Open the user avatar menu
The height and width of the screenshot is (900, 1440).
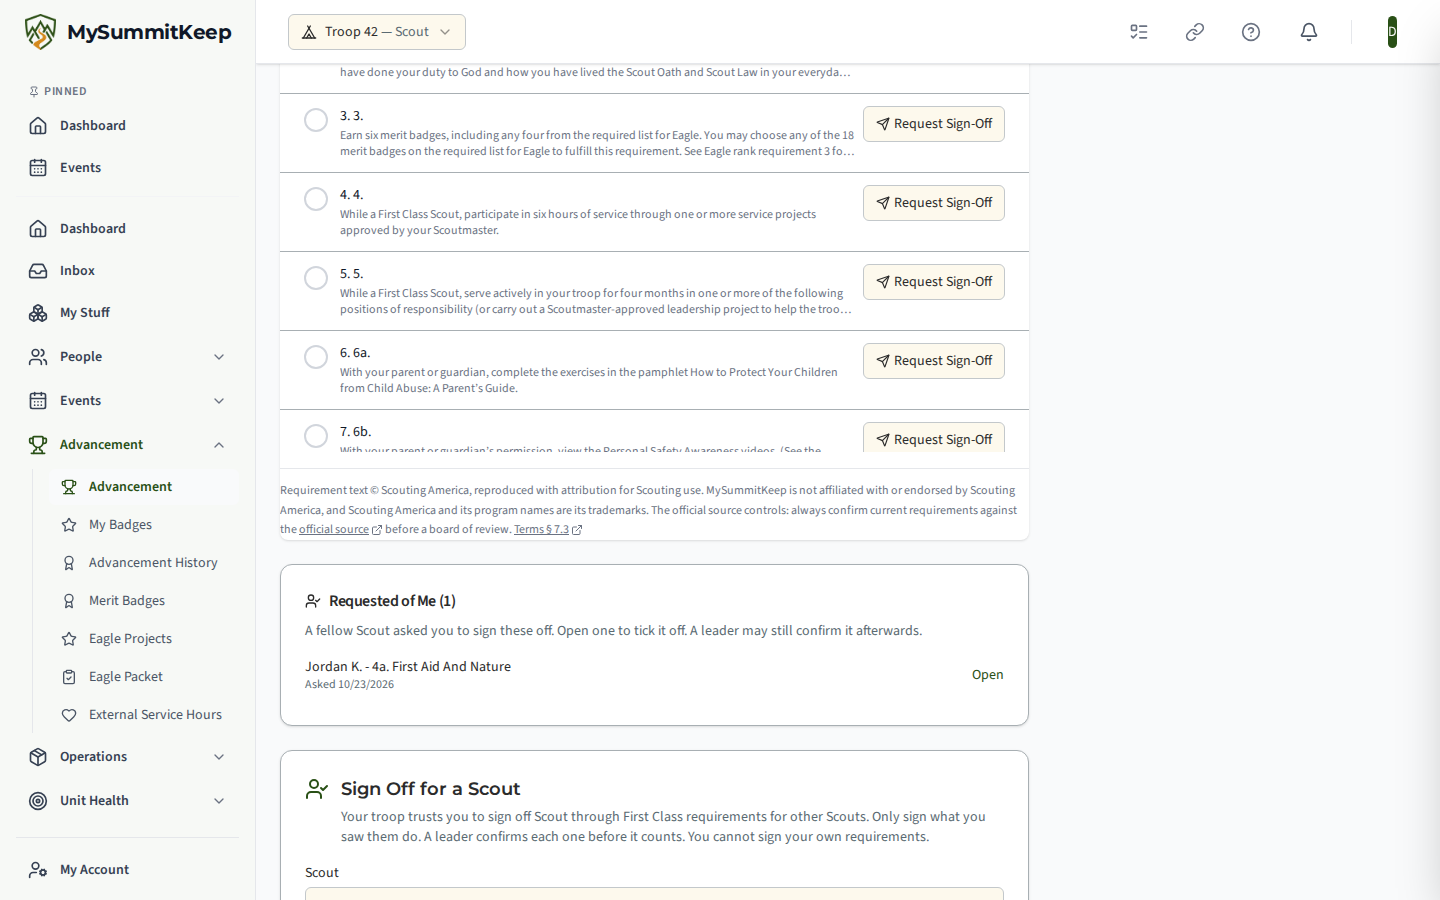1392,32
